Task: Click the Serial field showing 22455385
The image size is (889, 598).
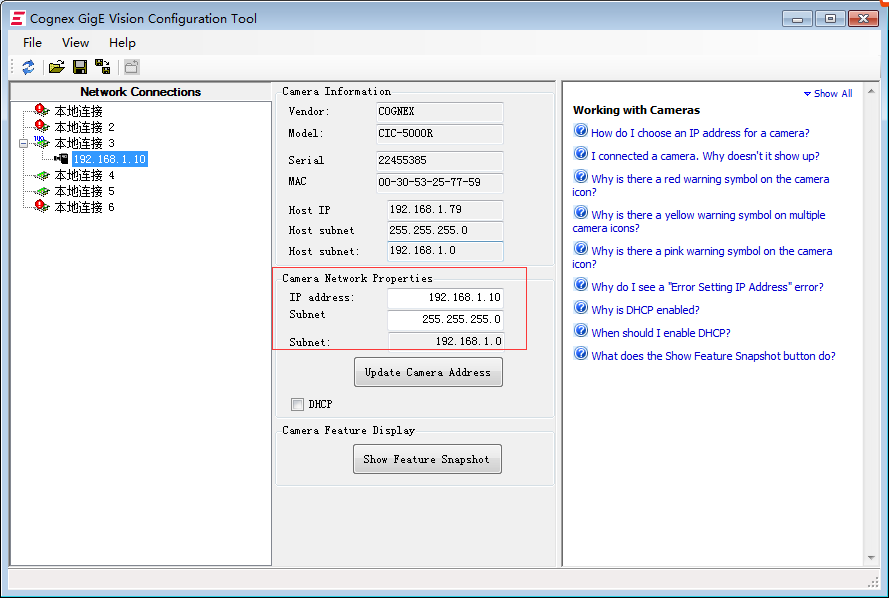Action: tap(439, 160)
